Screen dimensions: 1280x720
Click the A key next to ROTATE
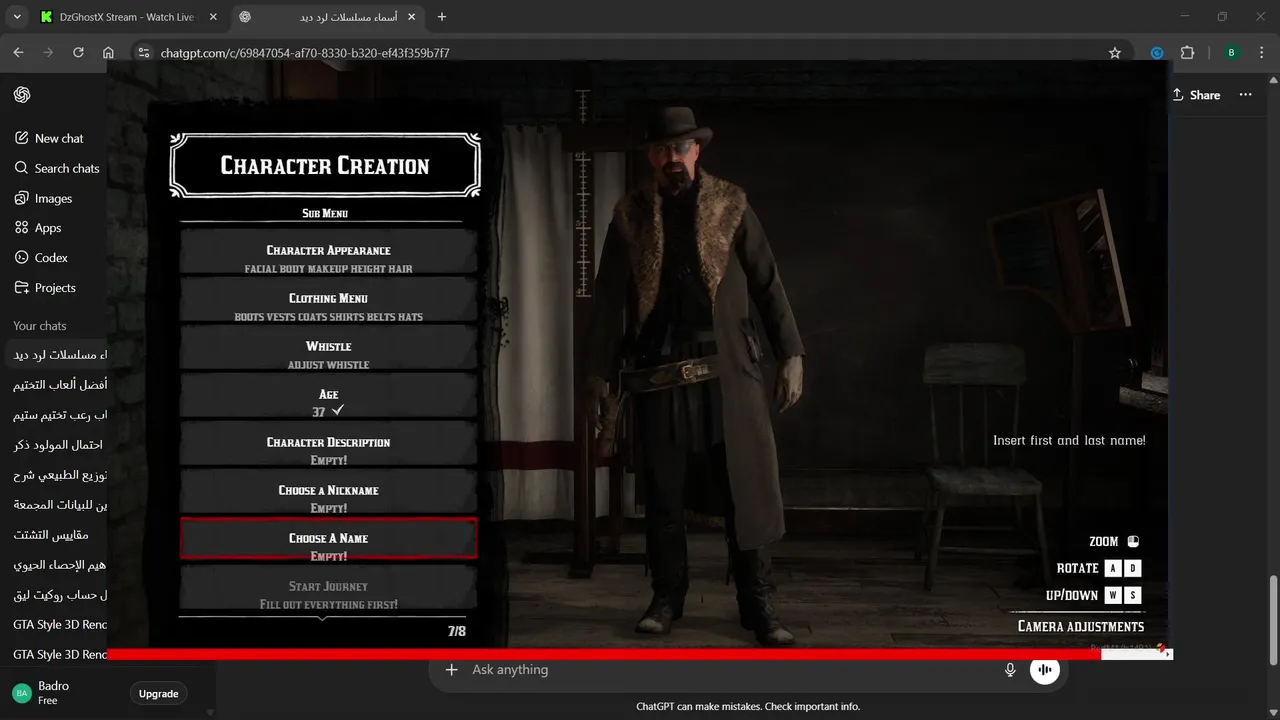click(1113, 568)
